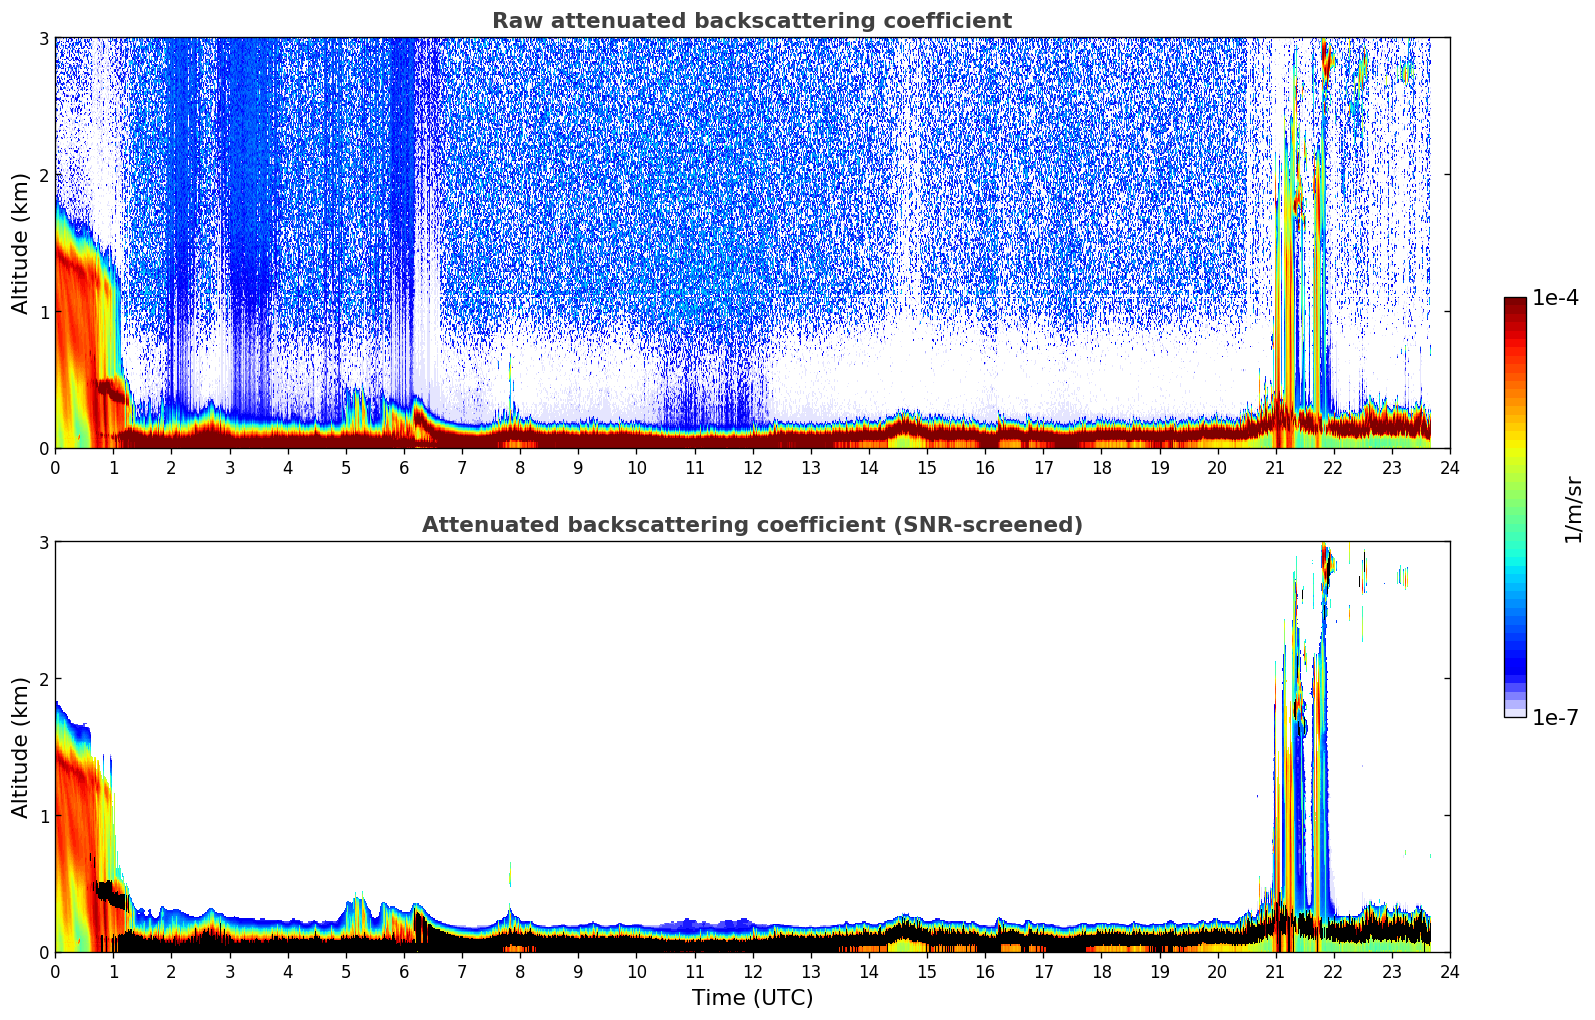
Task: Click hour tick "12" under the SNR-screened plot
Action: pos(752,972)
